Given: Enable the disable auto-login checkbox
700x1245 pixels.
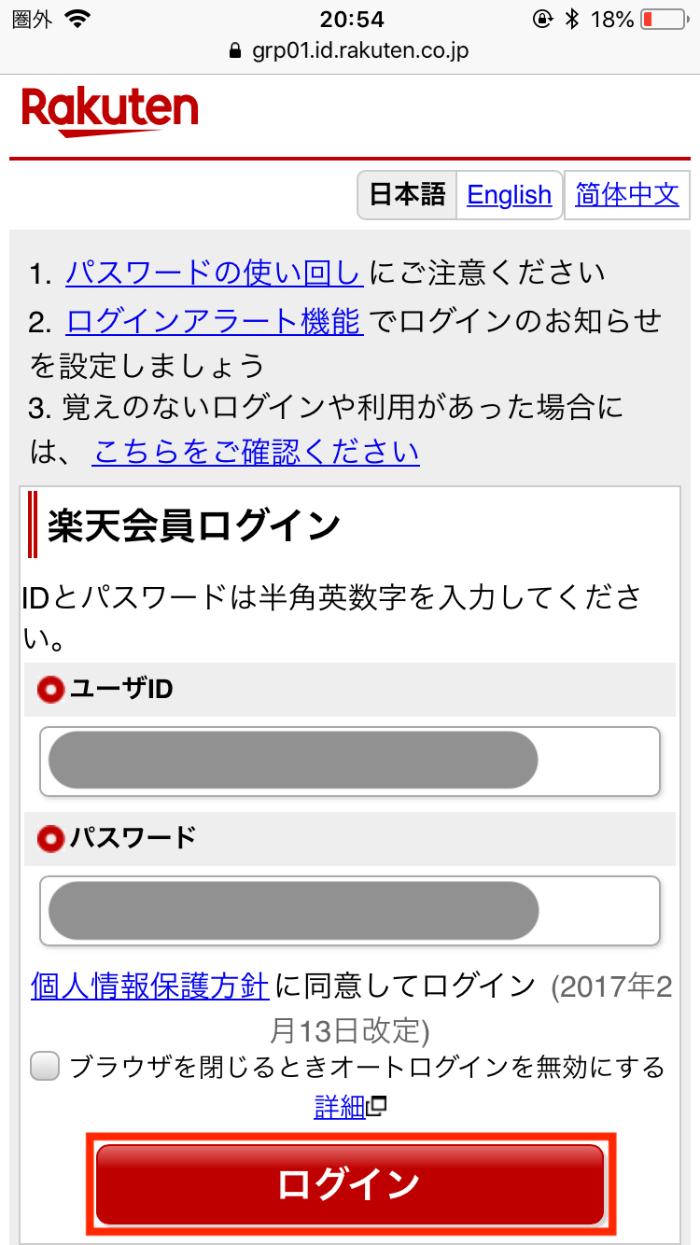Looking at the screenshot, I should [45, 1067].
